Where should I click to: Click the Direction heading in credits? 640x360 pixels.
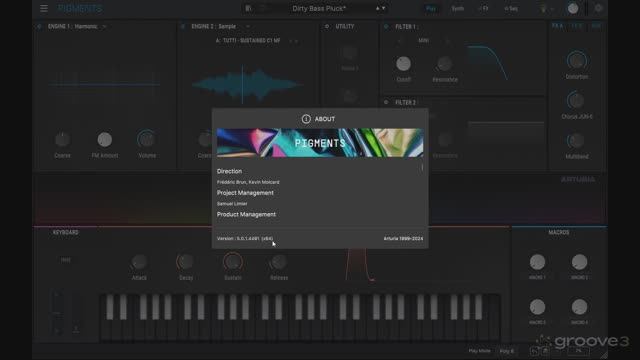[229, 171]
